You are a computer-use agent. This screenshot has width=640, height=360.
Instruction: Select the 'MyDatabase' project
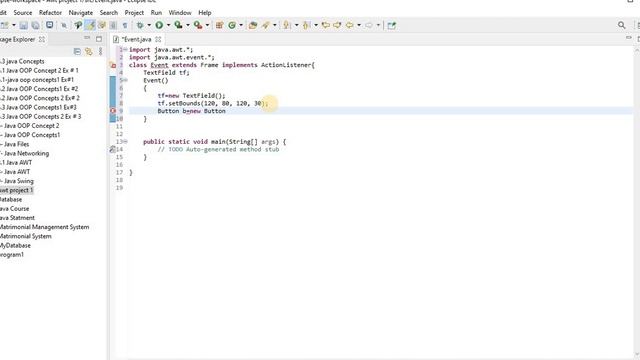(15, 245)
